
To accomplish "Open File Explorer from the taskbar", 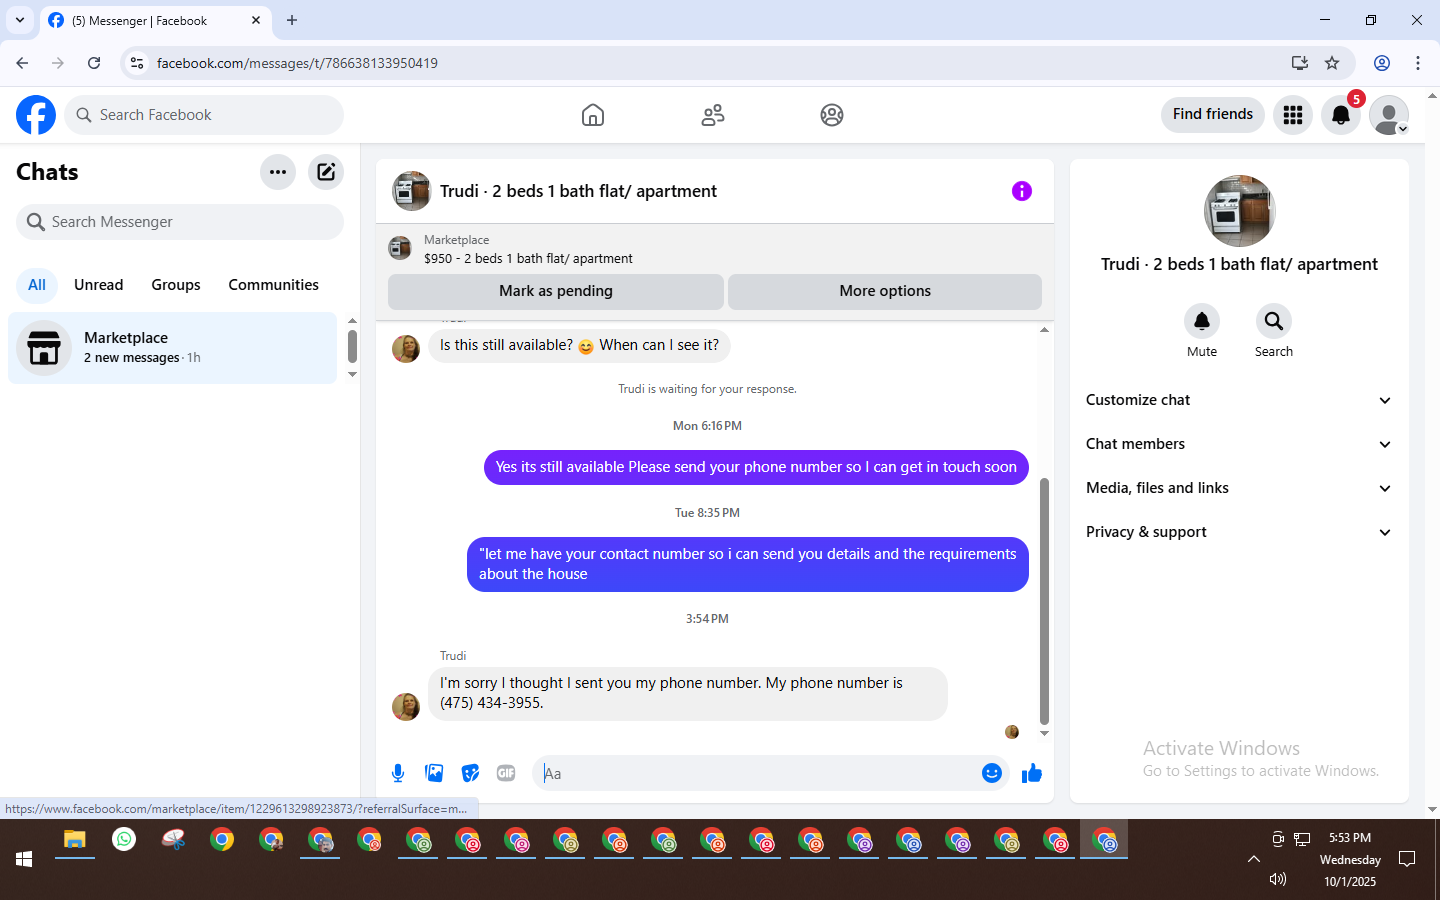I will 75,840.
